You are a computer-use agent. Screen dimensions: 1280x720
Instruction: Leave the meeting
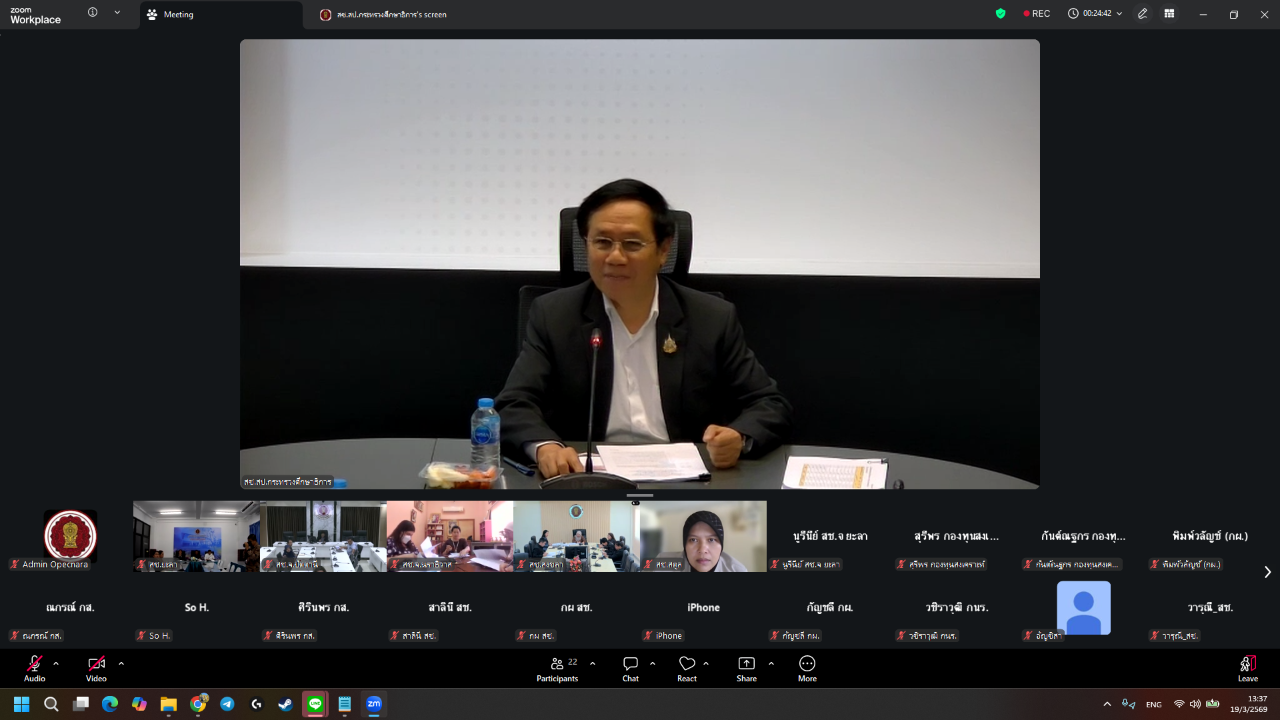[1247, 667]
